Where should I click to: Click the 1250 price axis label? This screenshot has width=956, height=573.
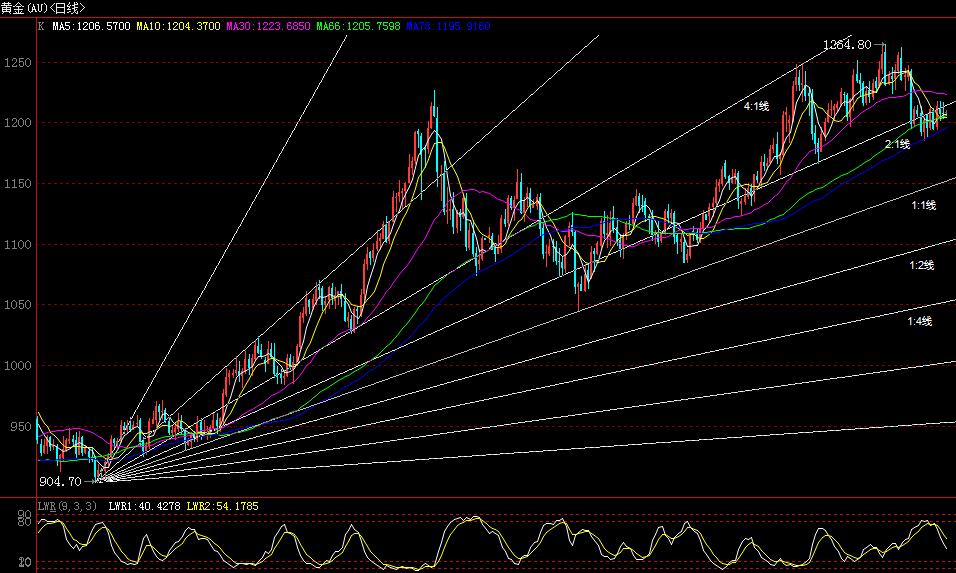[17, 63]
